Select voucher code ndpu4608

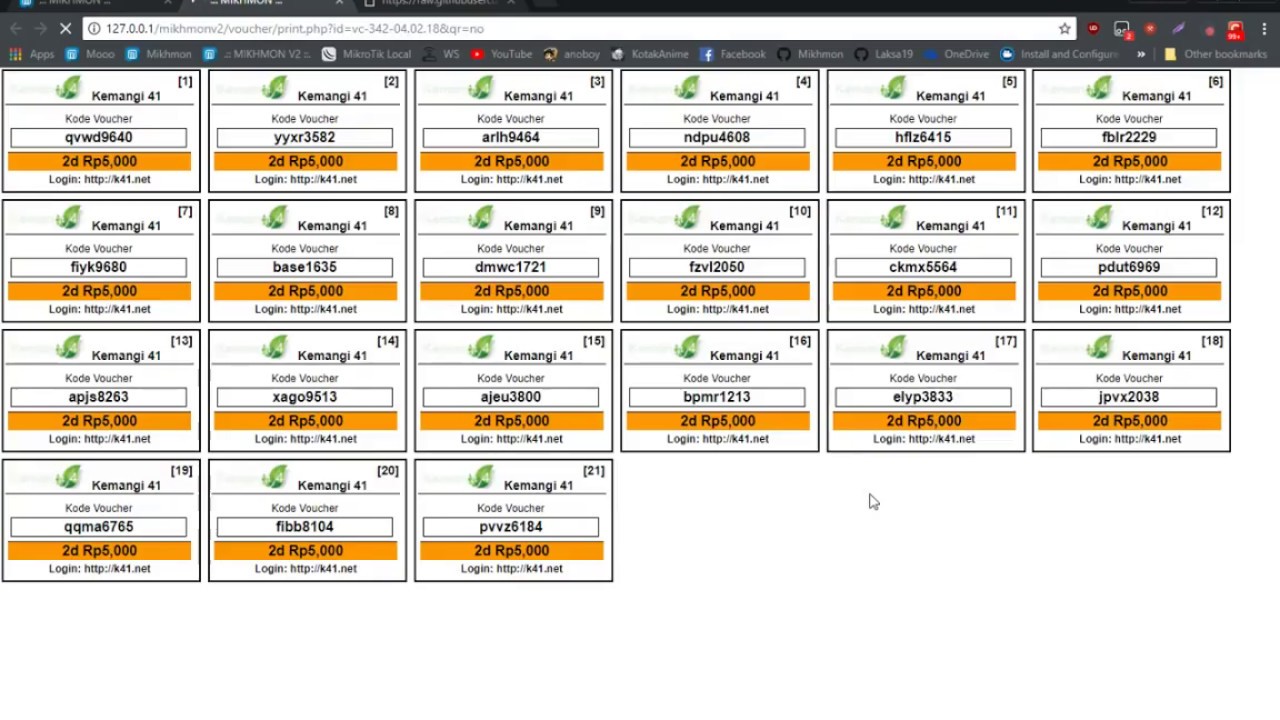(x=717, y=138)
